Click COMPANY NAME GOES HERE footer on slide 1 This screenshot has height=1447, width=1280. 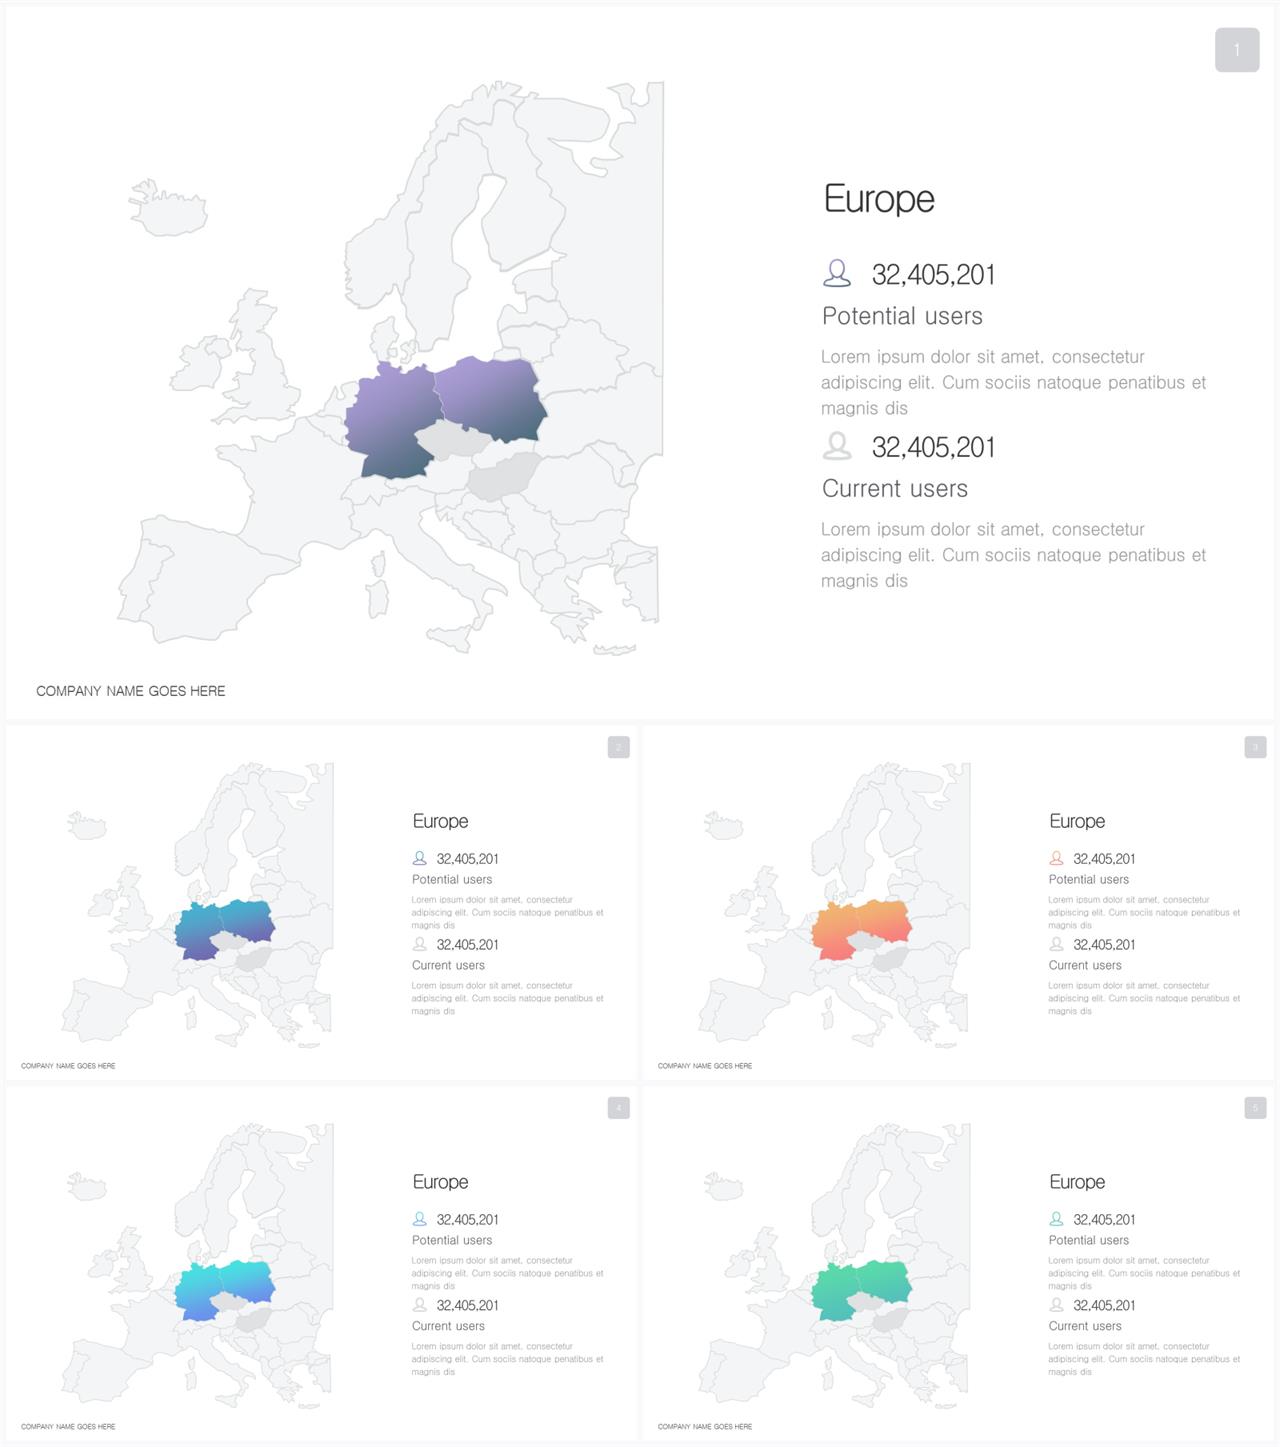tap(131, 691)
